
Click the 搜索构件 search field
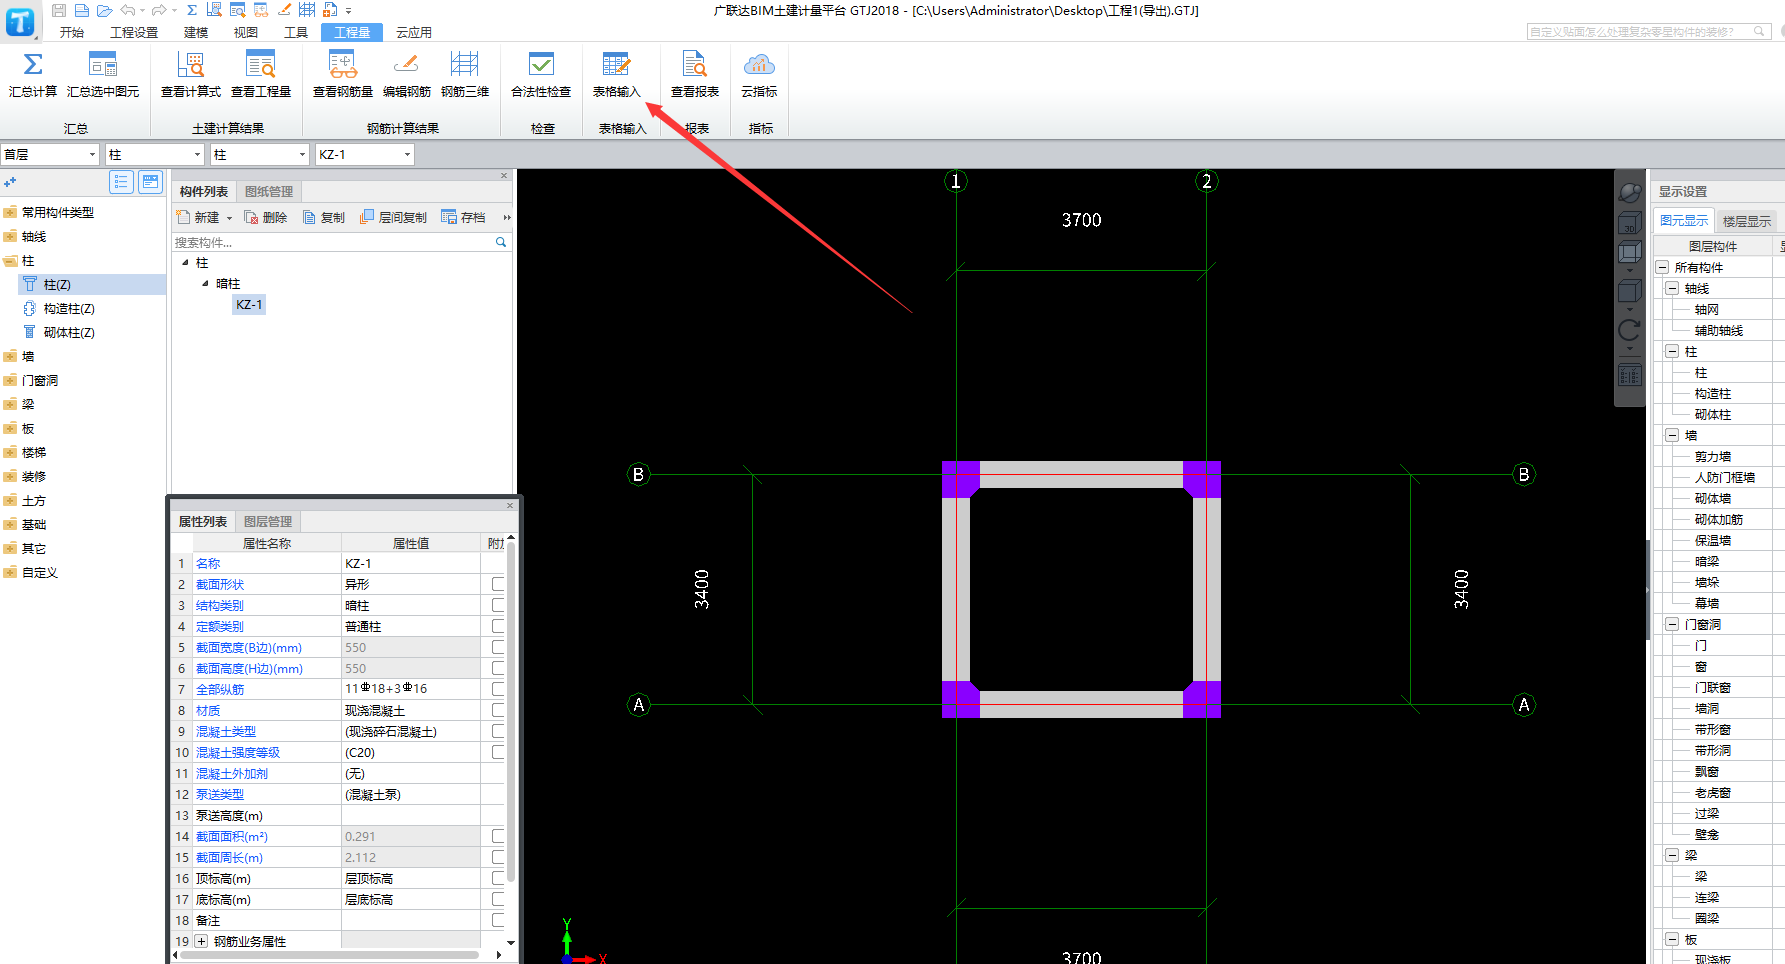coord(334,242)
